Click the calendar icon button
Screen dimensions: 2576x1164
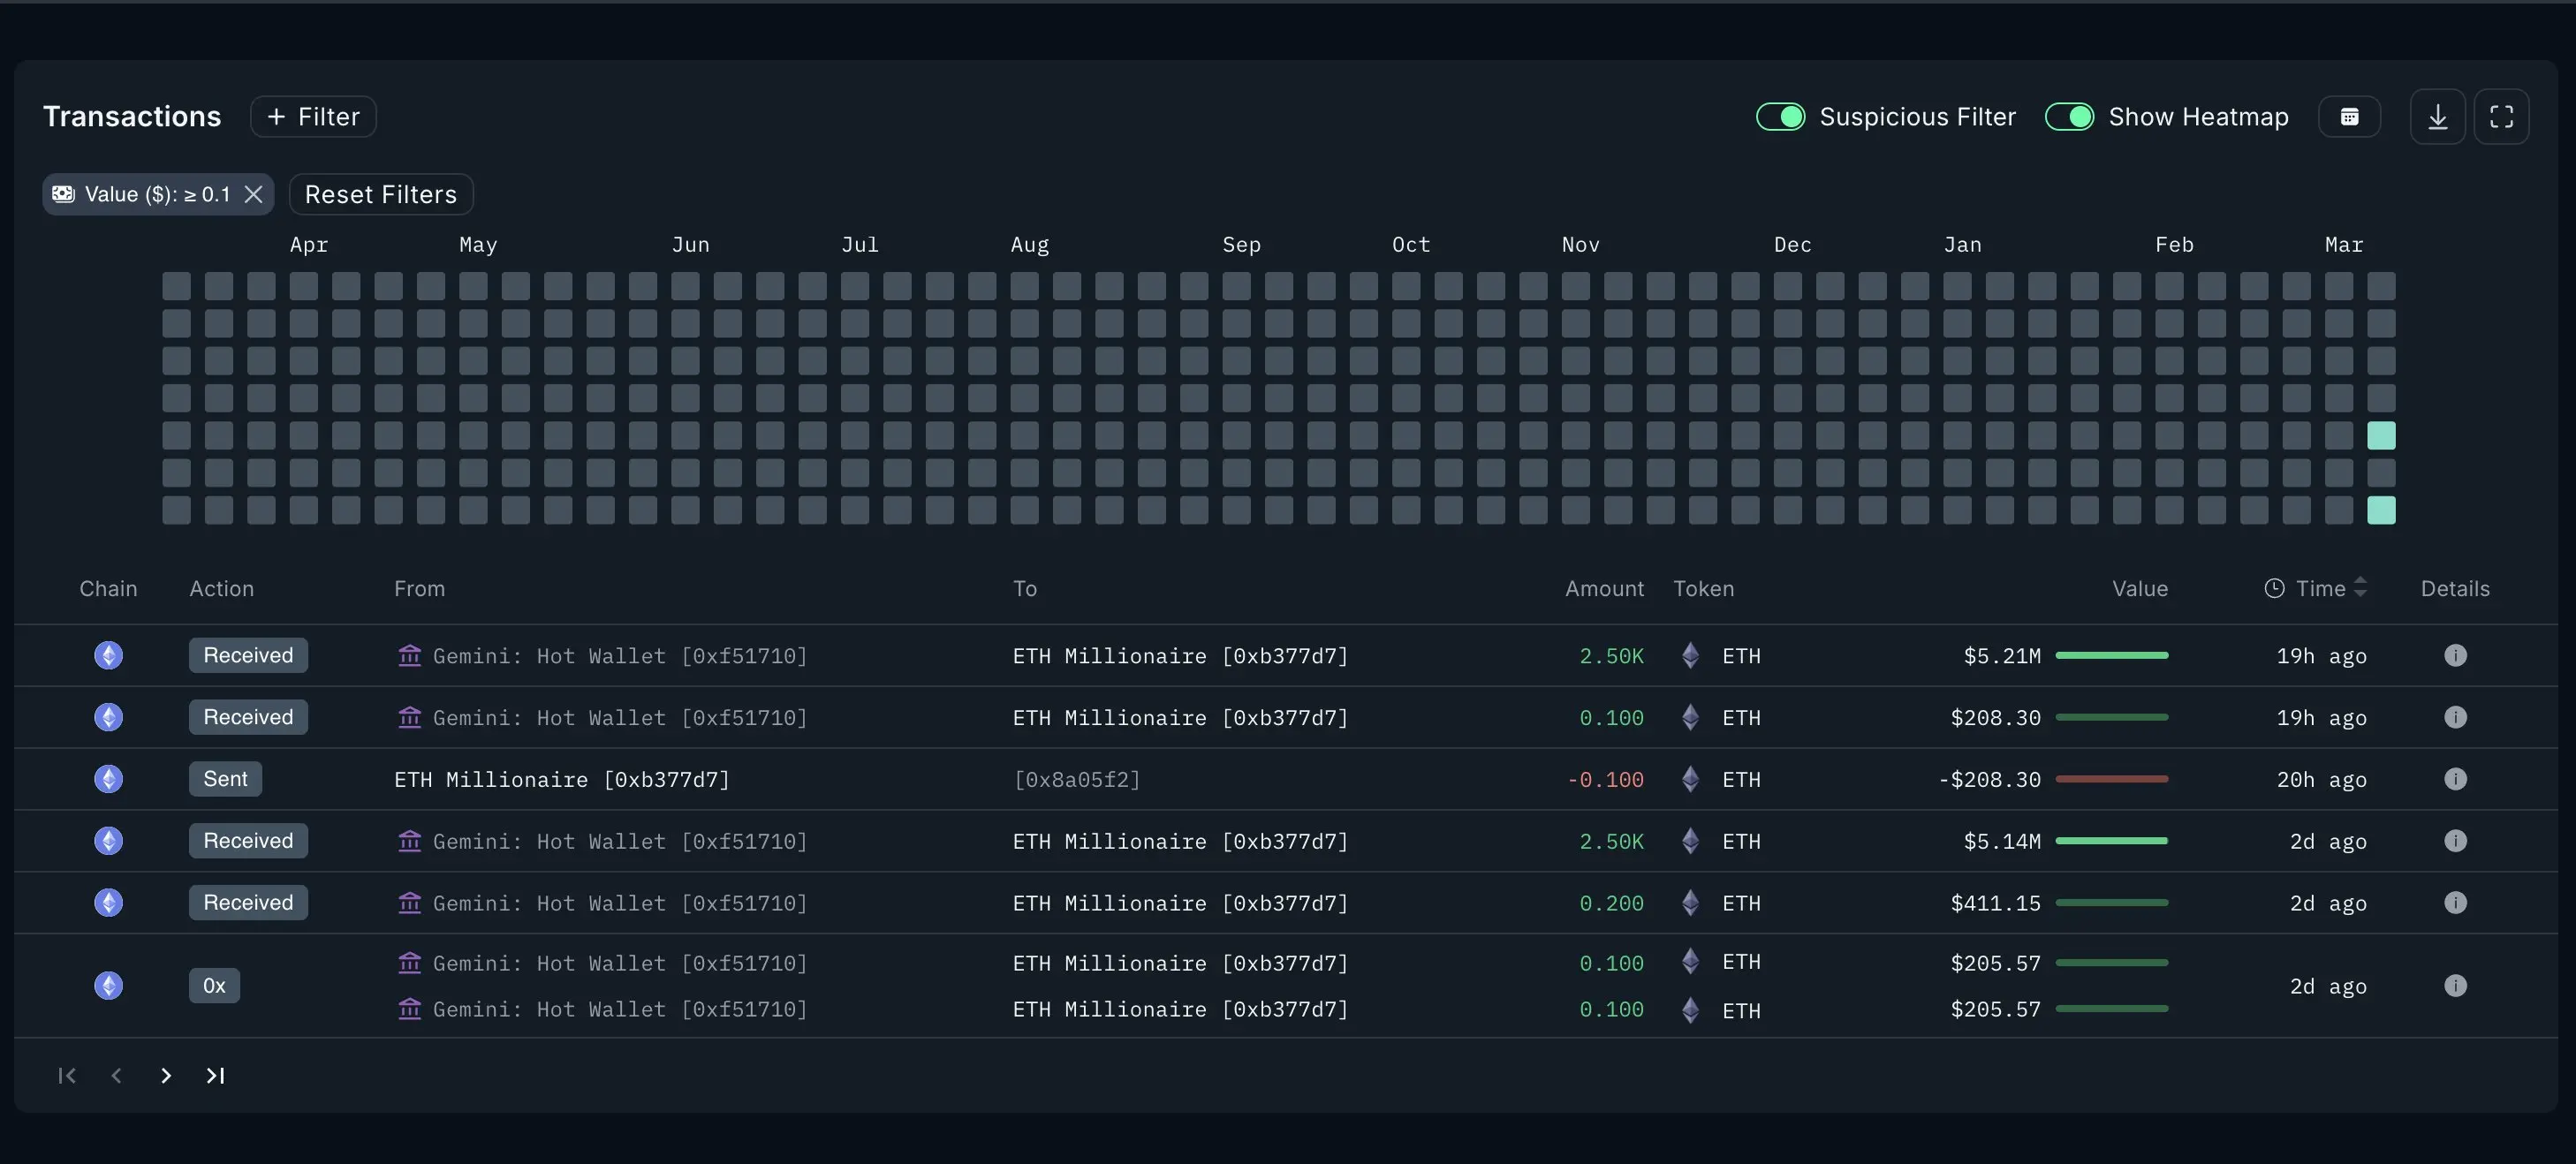coord(2349,117)
